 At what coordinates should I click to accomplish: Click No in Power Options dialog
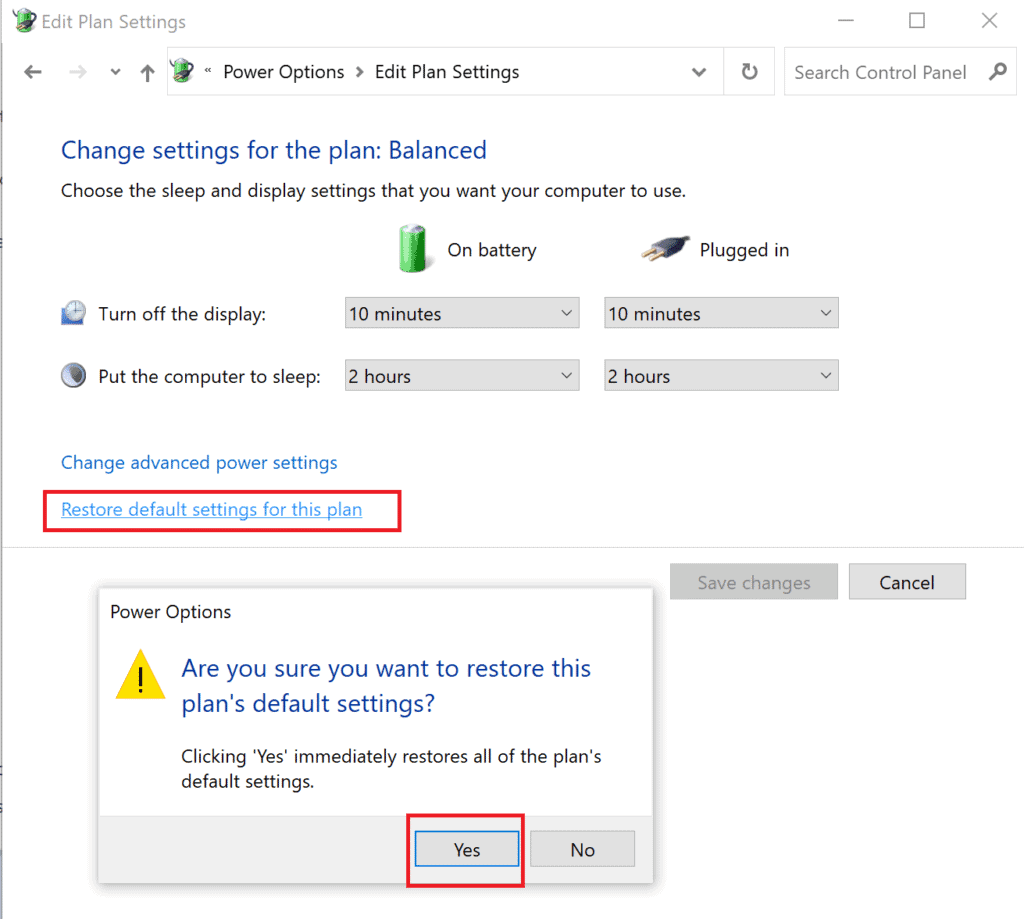[x=582, y=850]
